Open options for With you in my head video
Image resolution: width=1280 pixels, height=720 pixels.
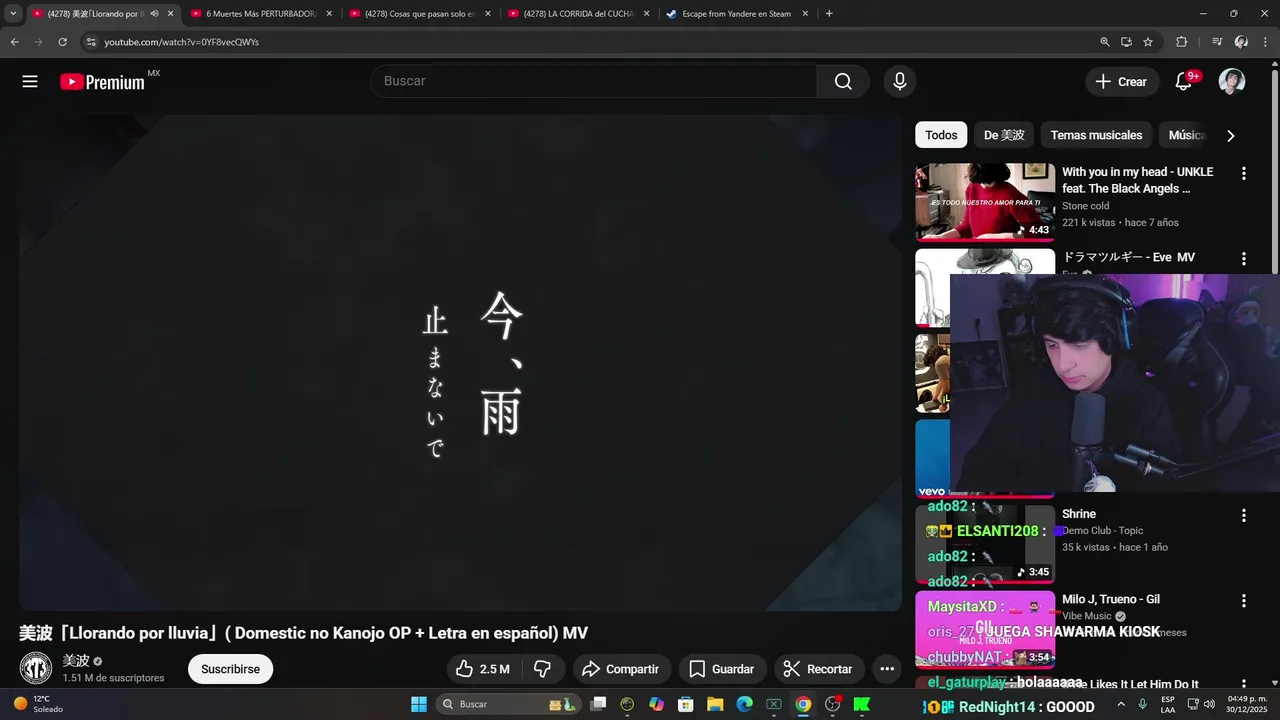[x=1244, y=173]
